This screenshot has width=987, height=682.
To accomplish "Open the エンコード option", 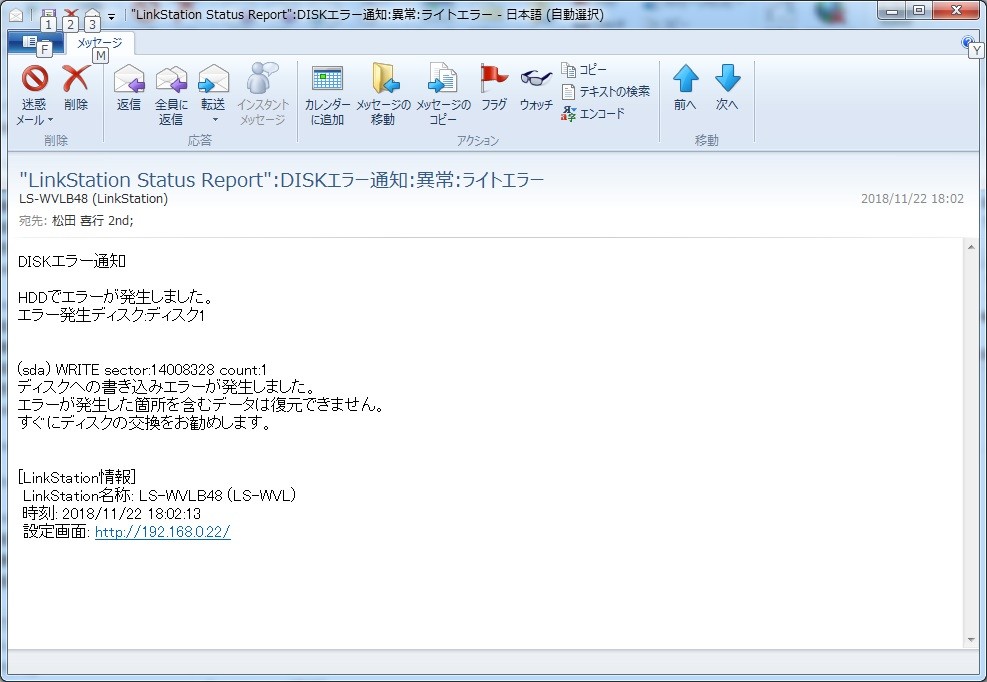I will coord(592,114).
